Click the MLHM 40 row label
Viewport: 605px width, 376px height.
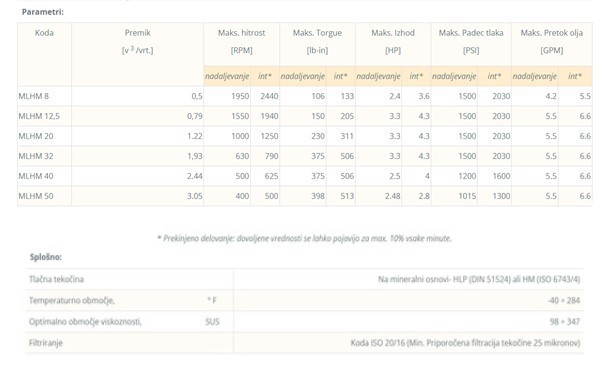[36, 176]
